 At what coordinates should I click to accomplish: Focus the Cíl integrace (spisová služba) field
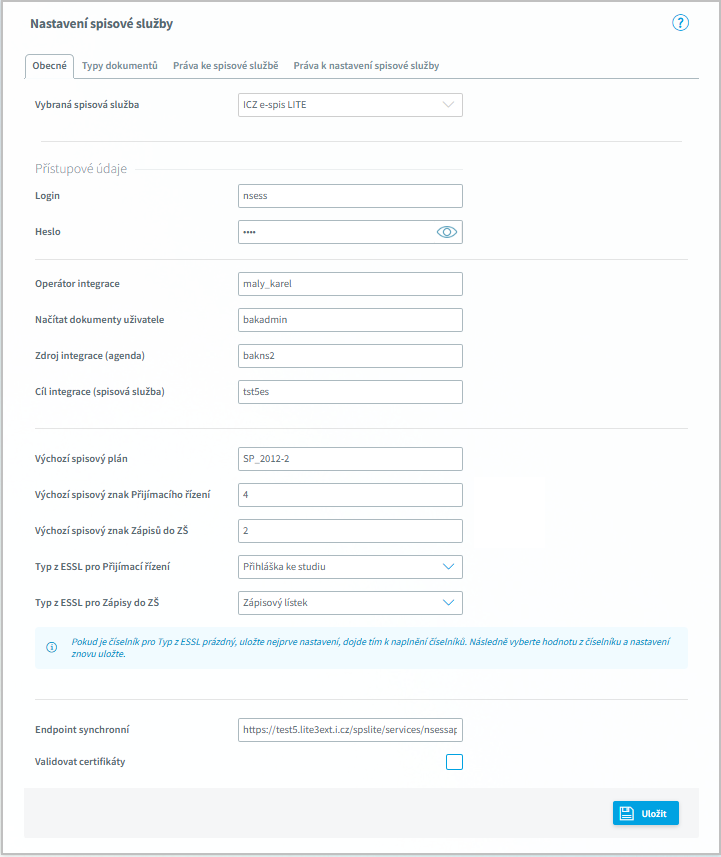[x=350, y=392]
